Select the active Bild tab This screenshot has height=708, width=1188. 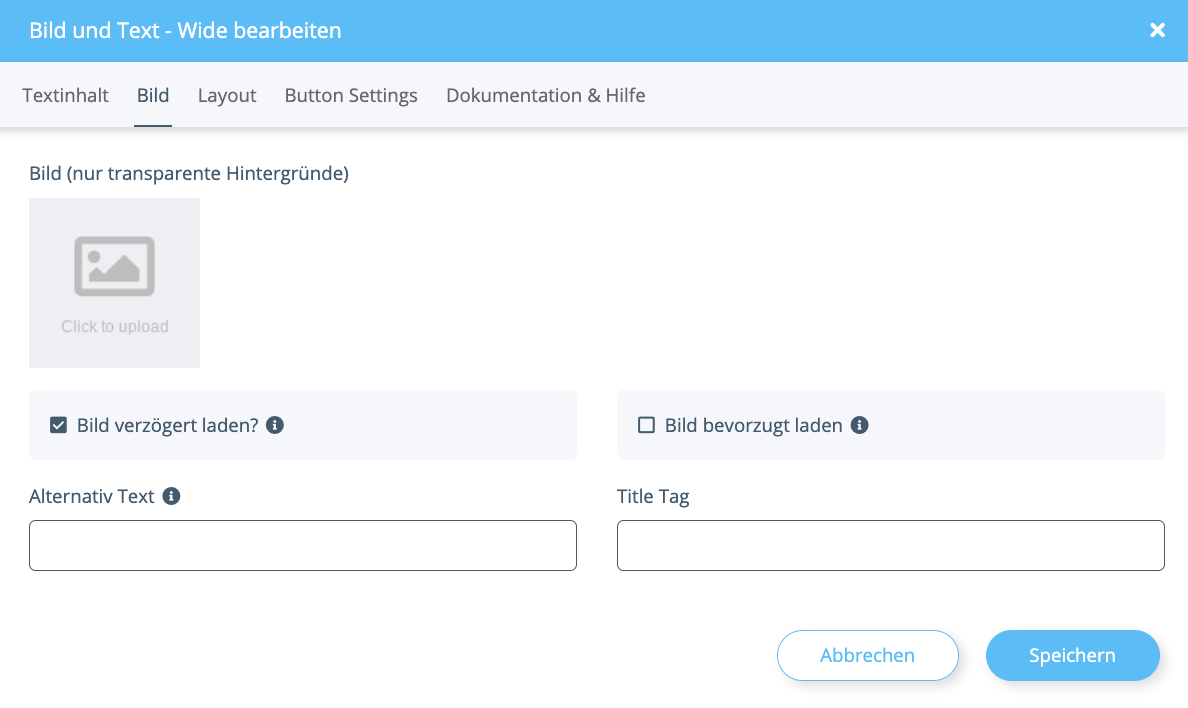point(153,96)
